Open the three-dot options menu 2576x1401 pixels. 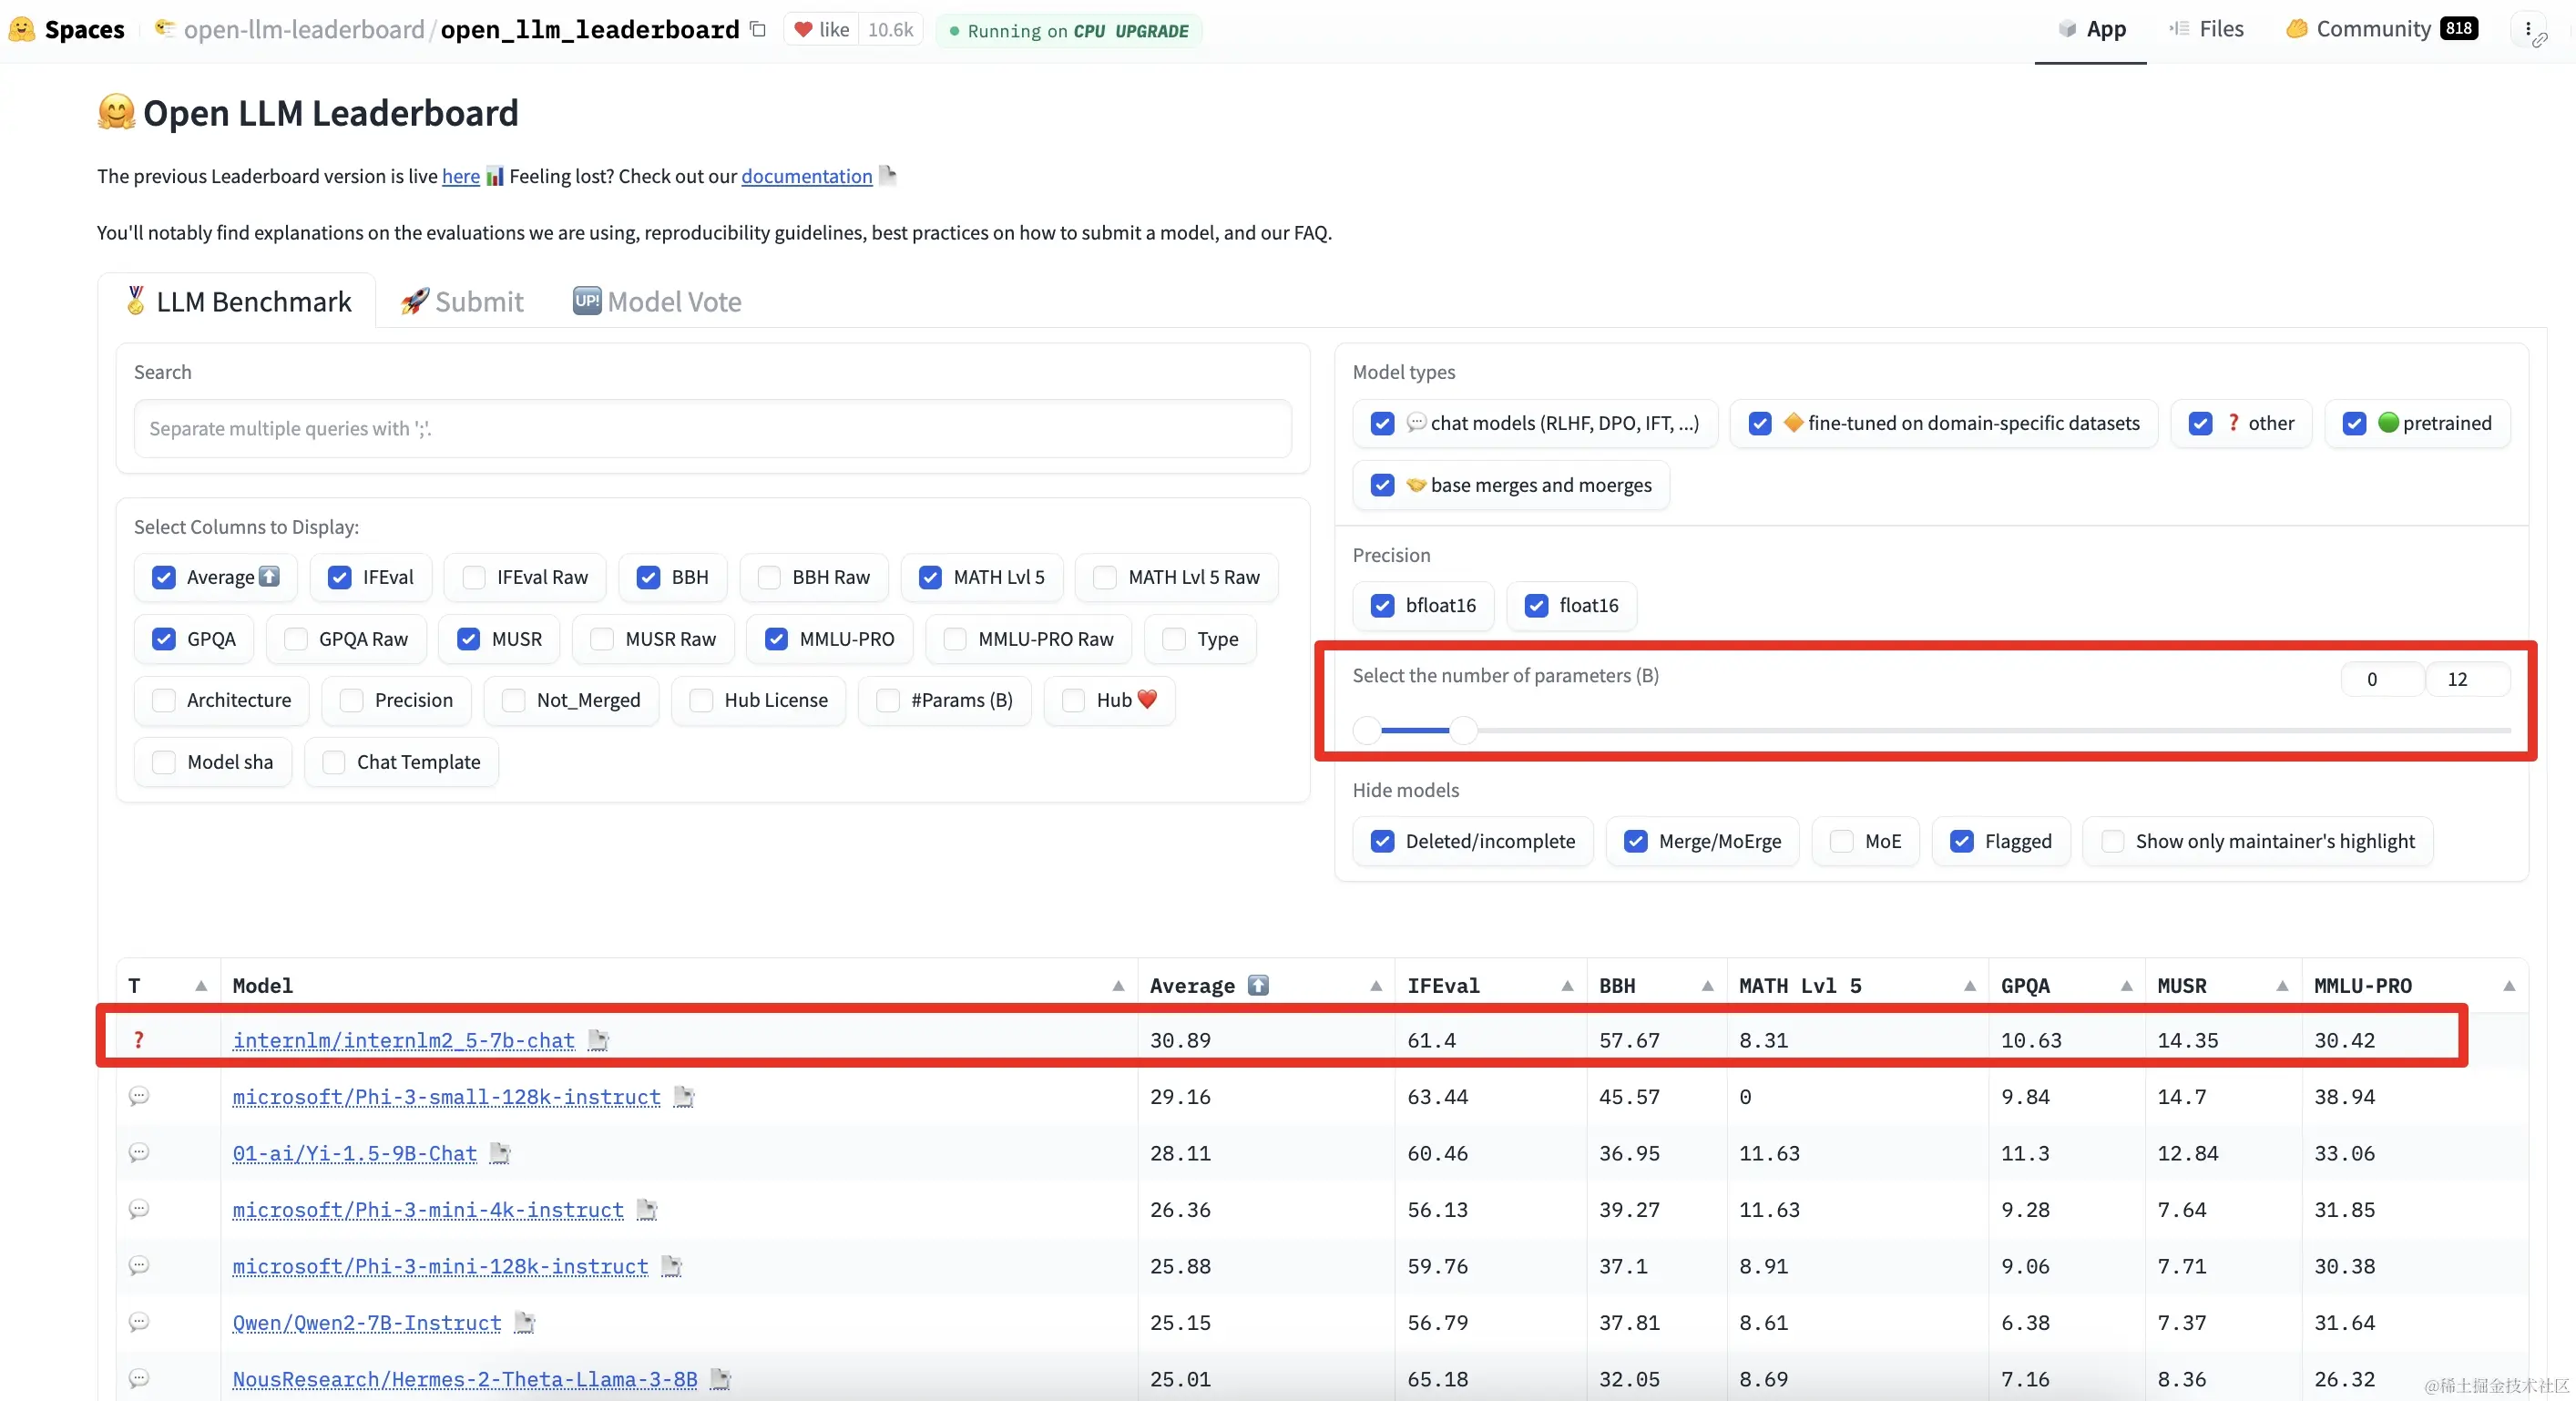click(x=2527, y=29)
